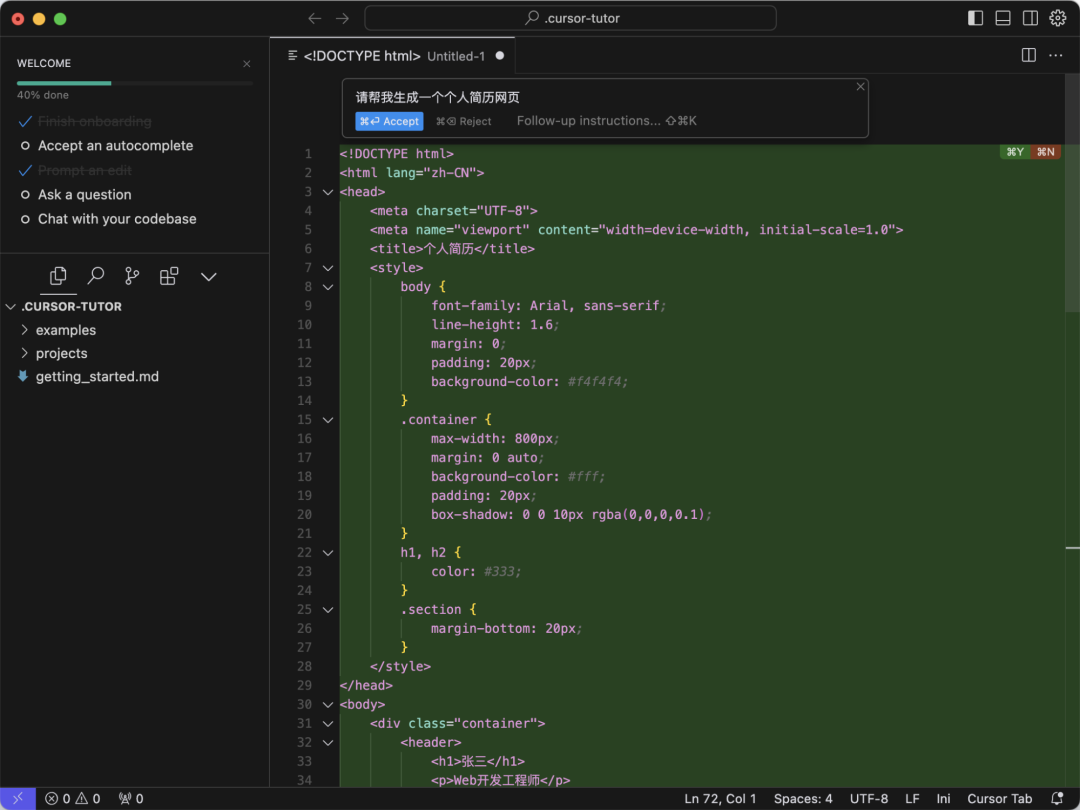Click line number 20 in gutter
Screen dimensions: 1080x810
tap(304, 515)
